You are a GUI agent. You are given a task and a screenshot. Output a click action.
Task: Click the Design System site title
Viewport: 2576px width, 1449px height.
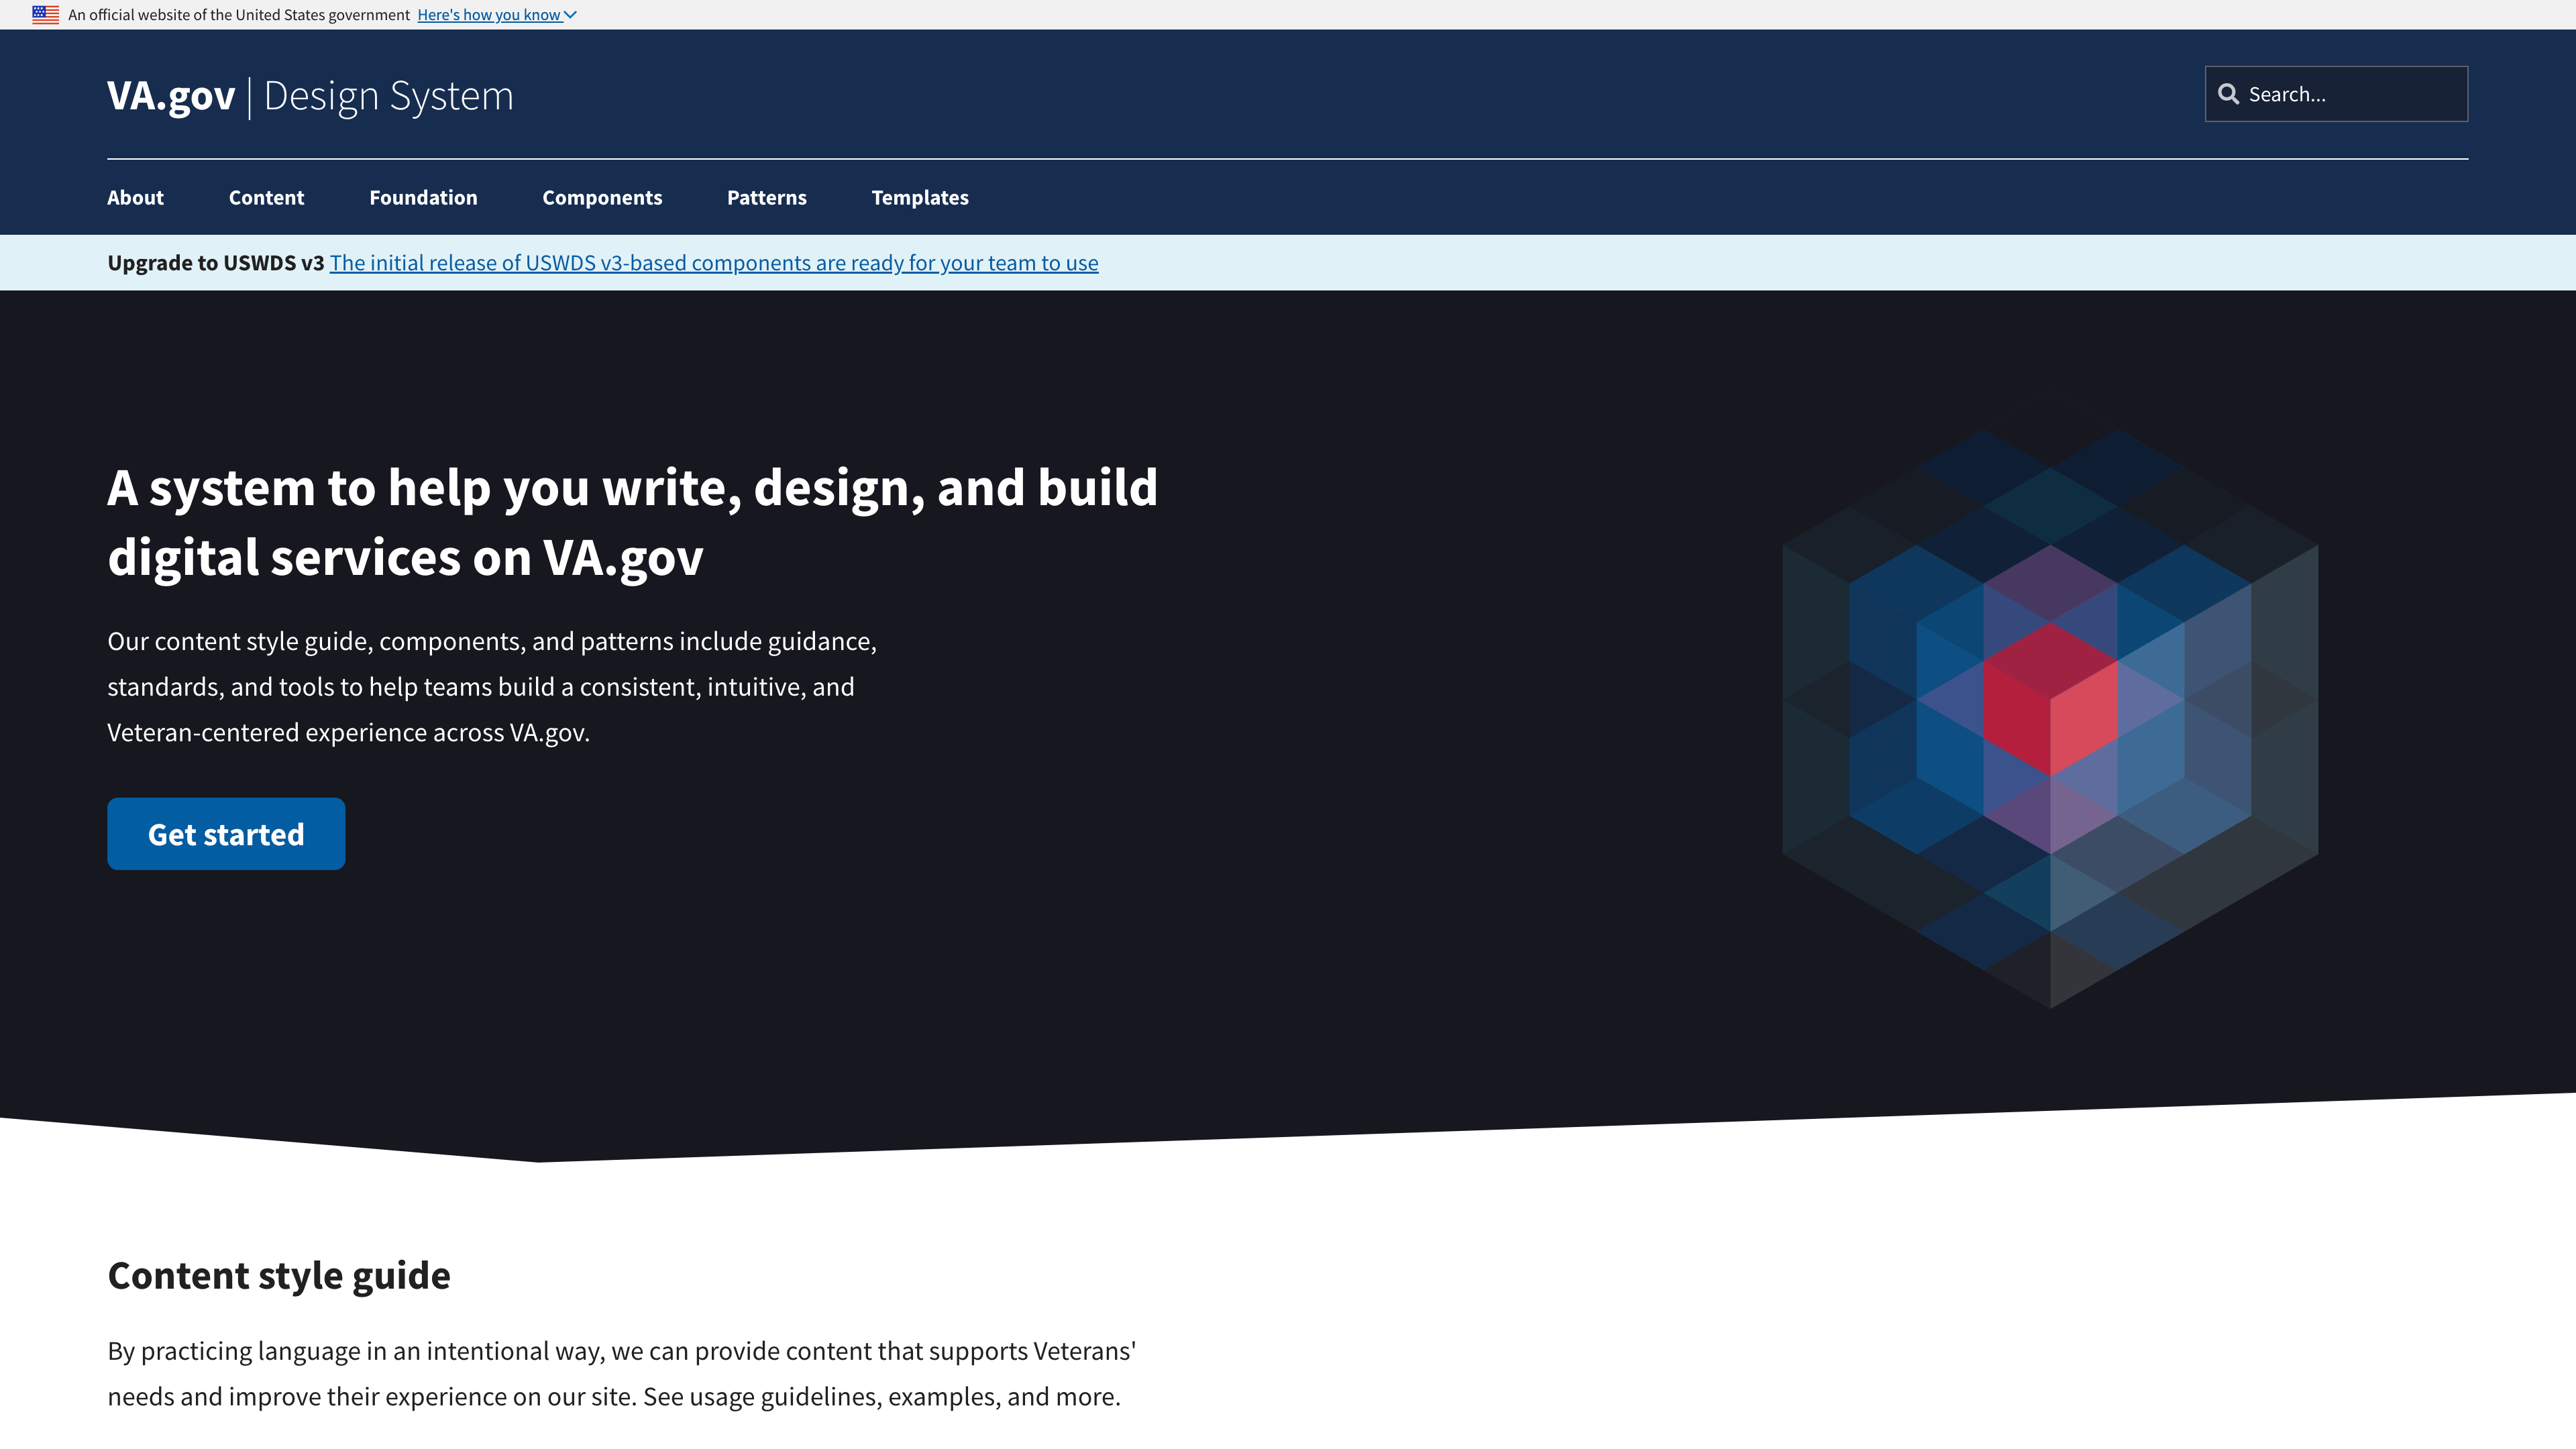coord(388,96)
